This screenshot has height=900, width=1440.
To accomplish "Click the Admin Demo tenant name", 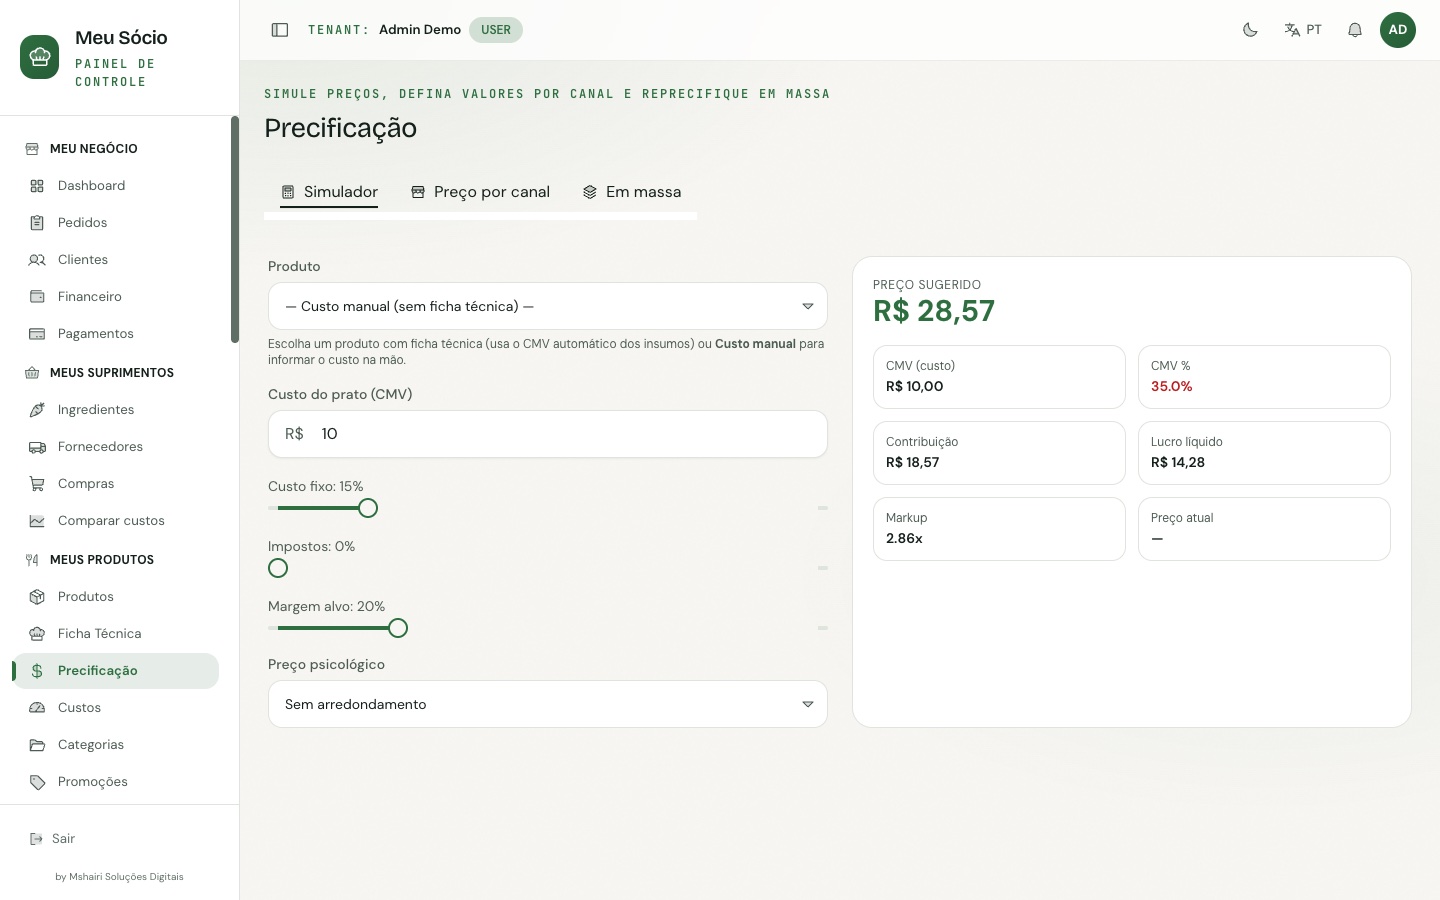I will pos(420,30).
